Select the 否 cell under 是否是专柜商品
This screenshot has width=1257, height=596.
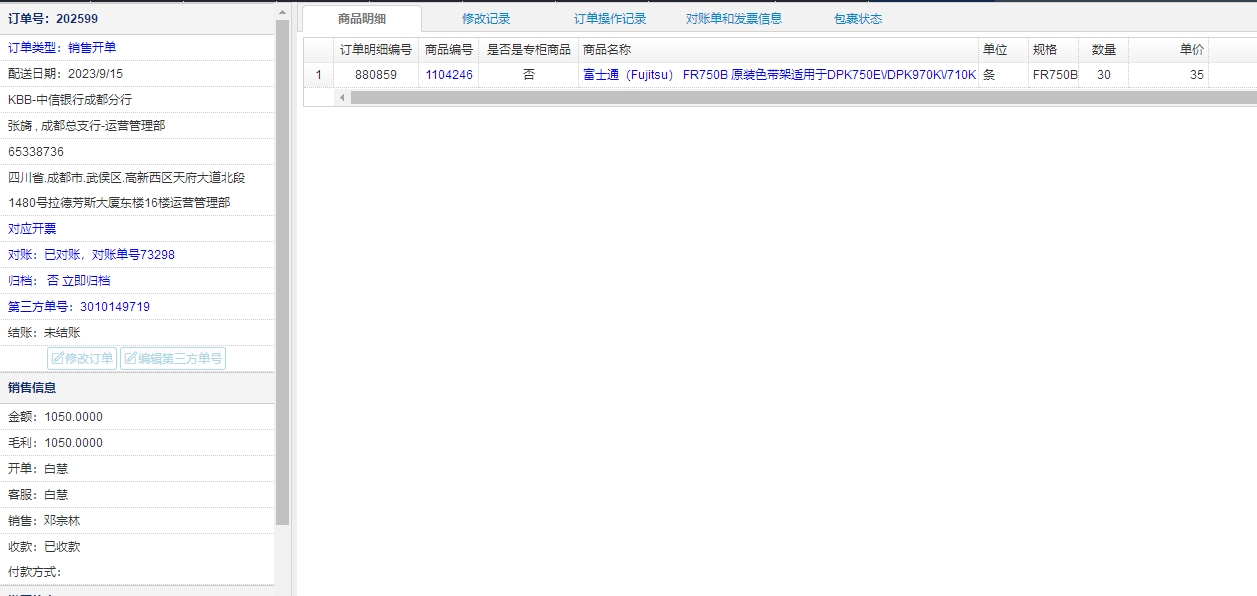[x=529, y=74]
